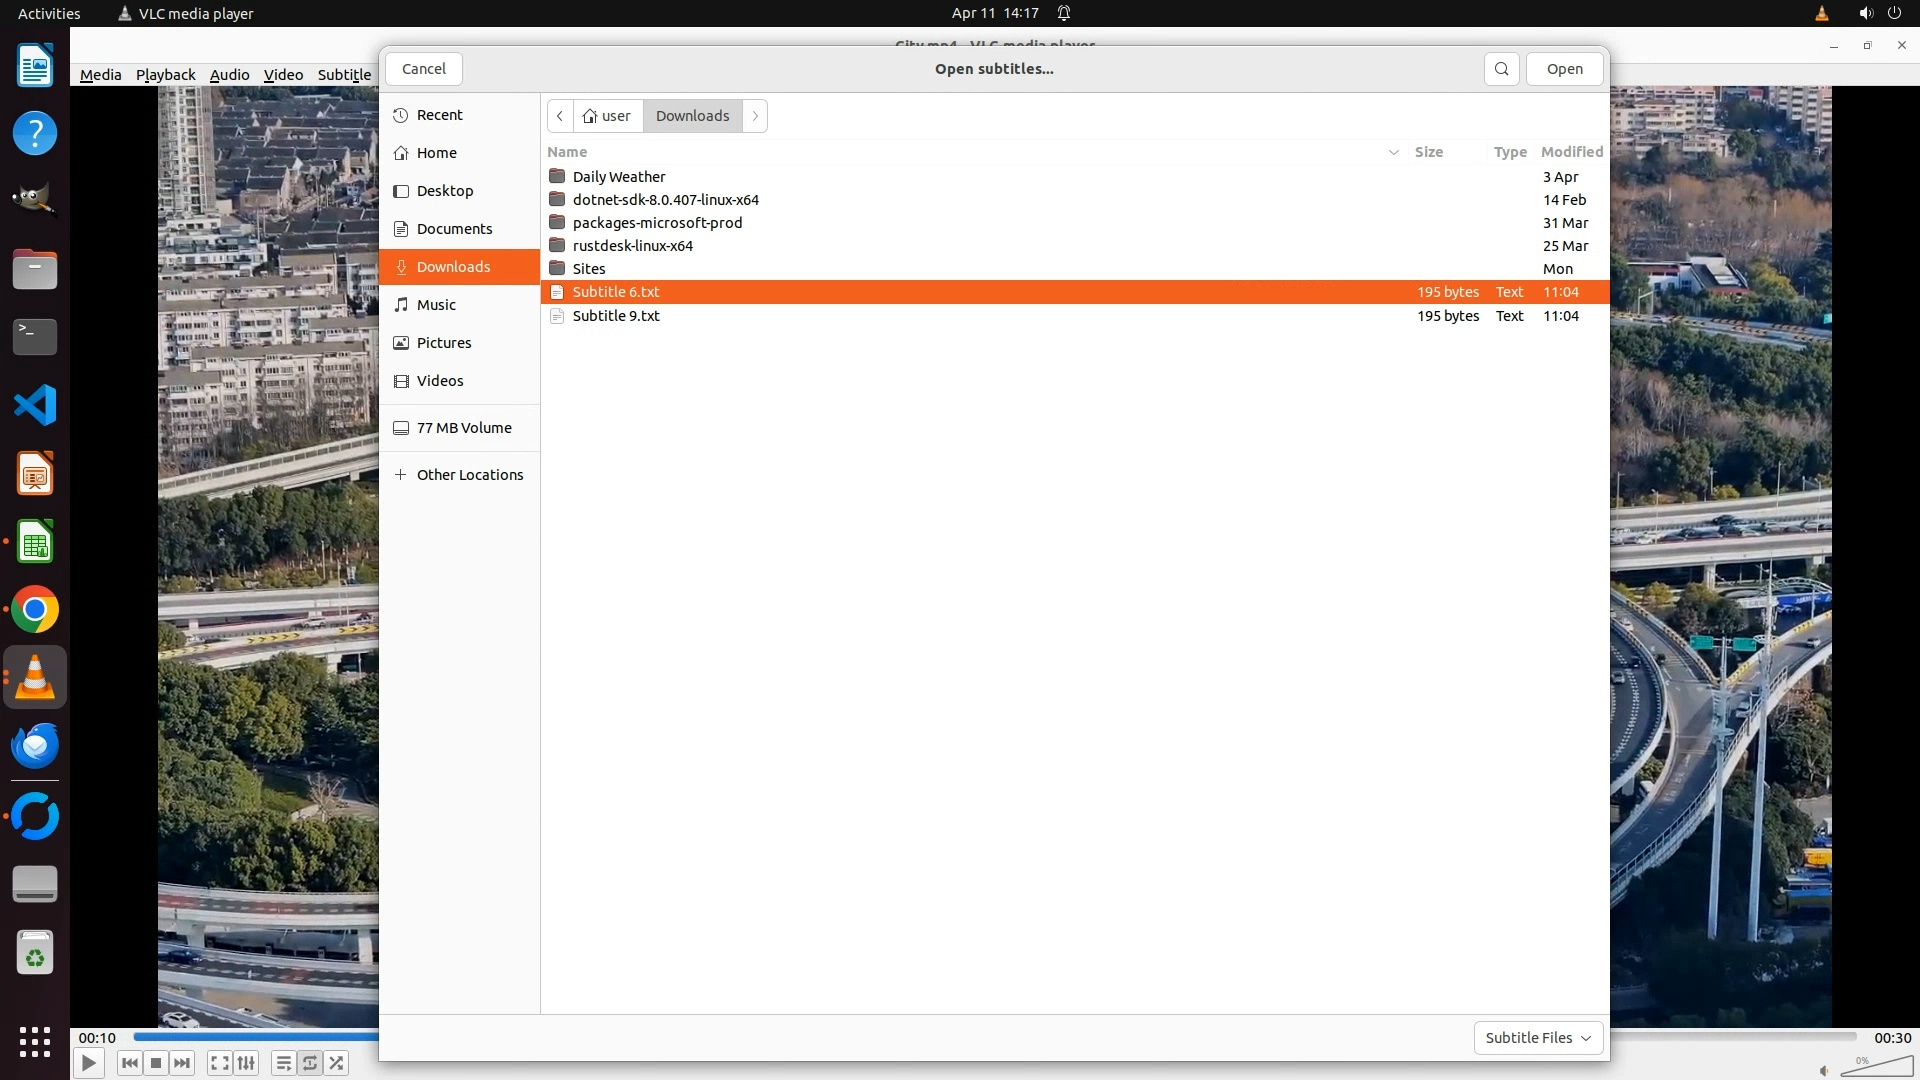
Task: Skip to the previous media track
Action: pos(129,1063)
